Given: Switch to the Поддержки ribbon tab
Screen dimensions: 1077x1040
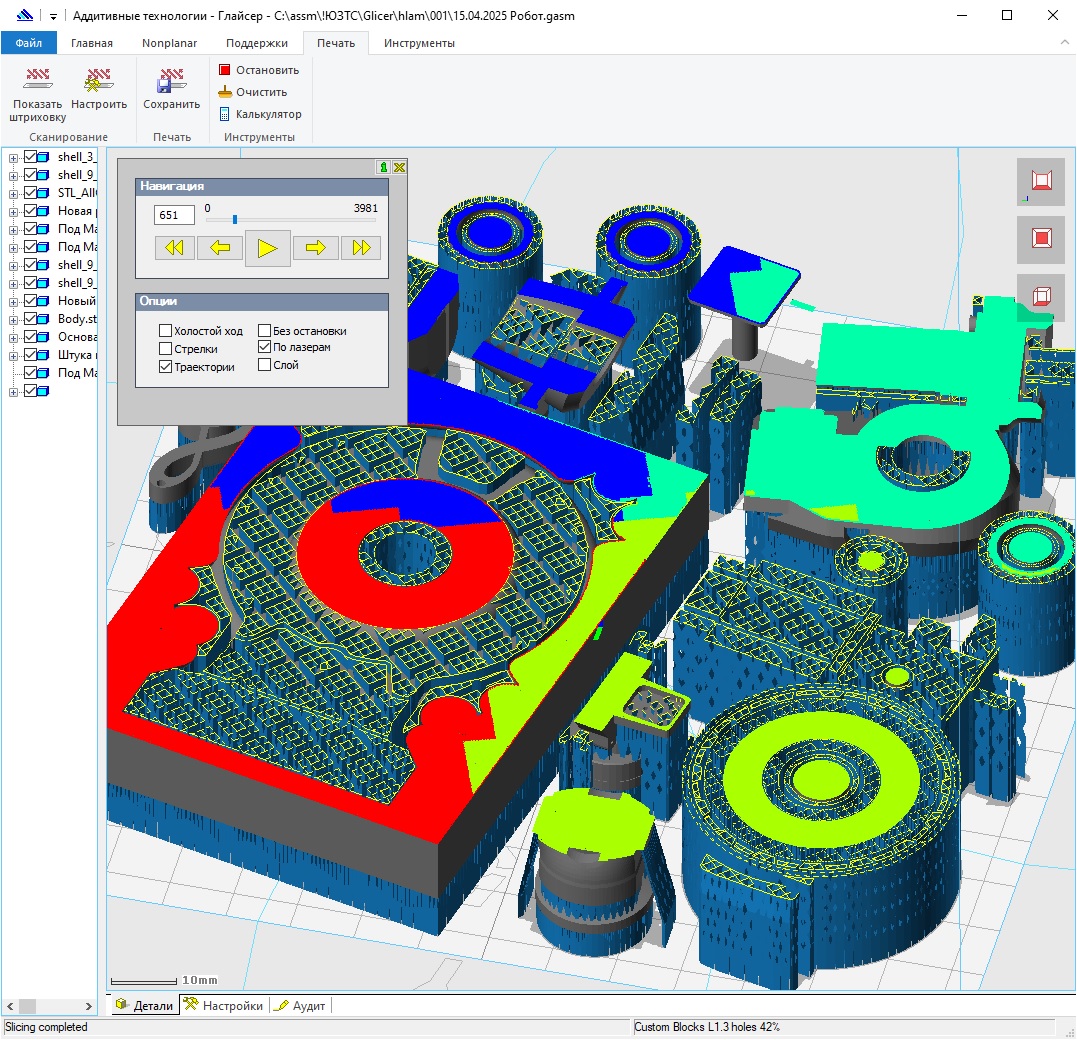Looking at the screenshot, I should [257, 43].
